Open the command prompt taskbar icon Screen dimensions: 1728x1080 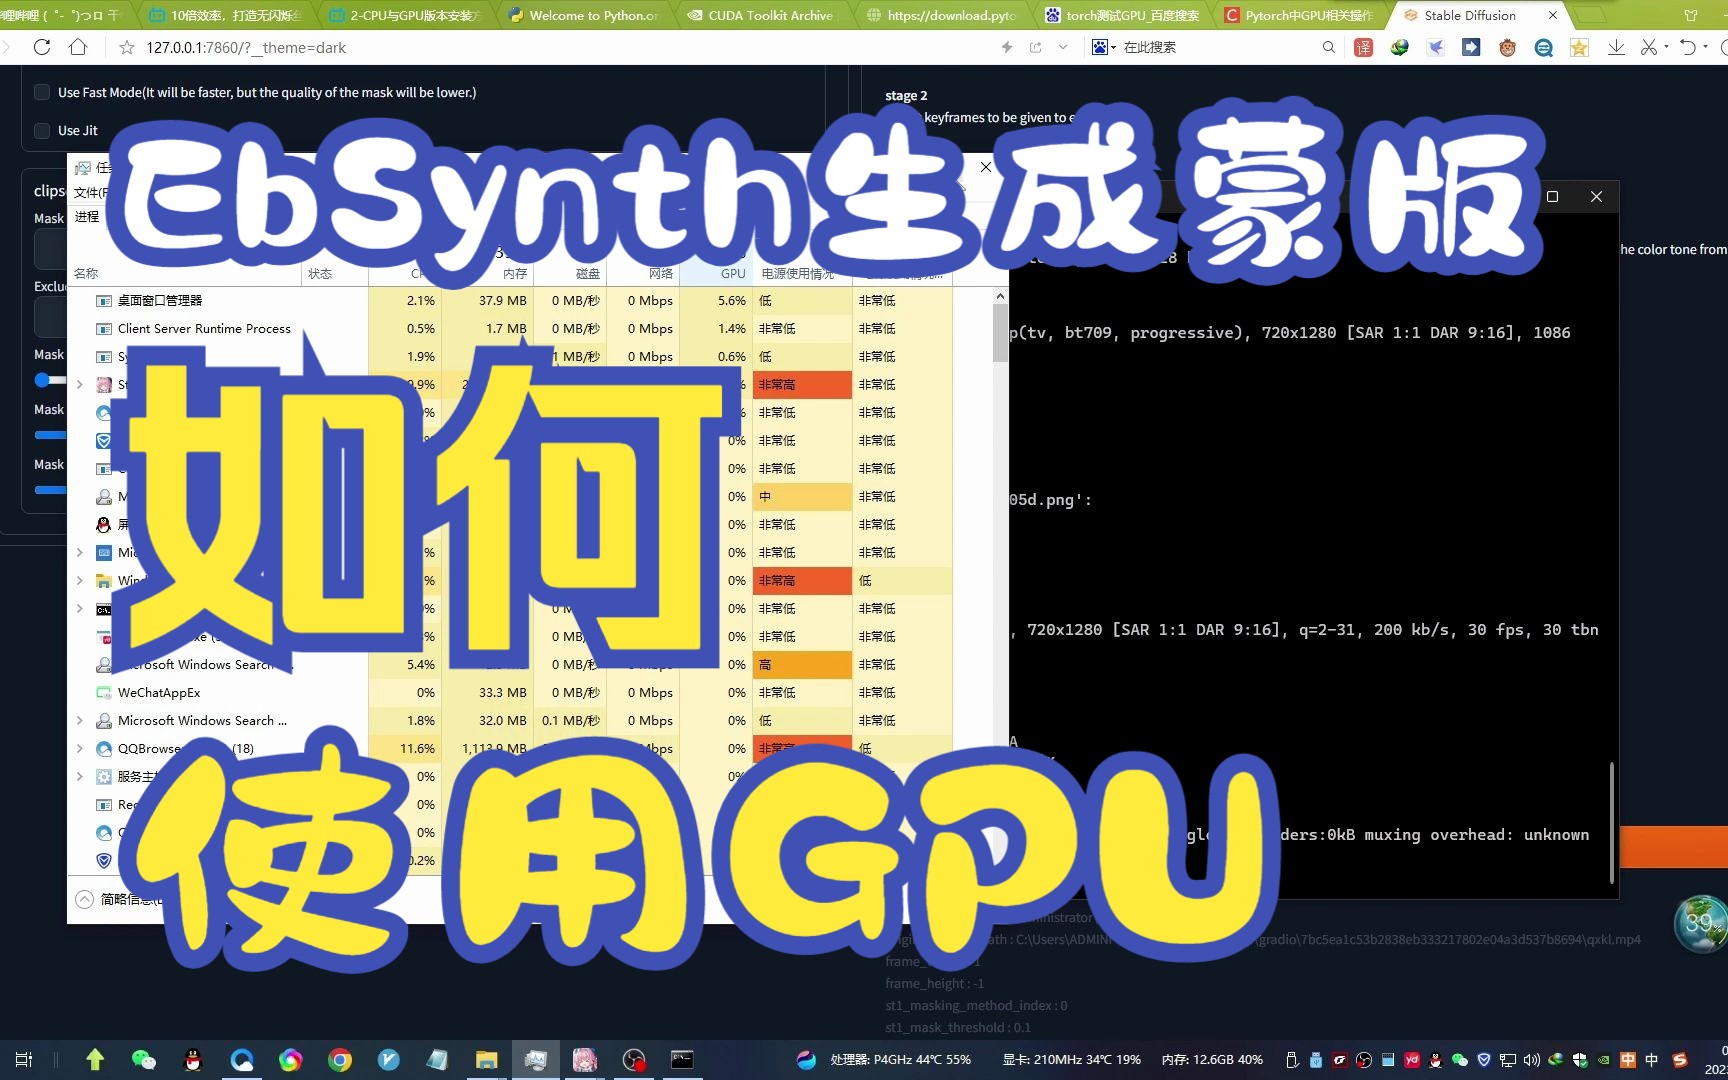(x=682, y=1059)
